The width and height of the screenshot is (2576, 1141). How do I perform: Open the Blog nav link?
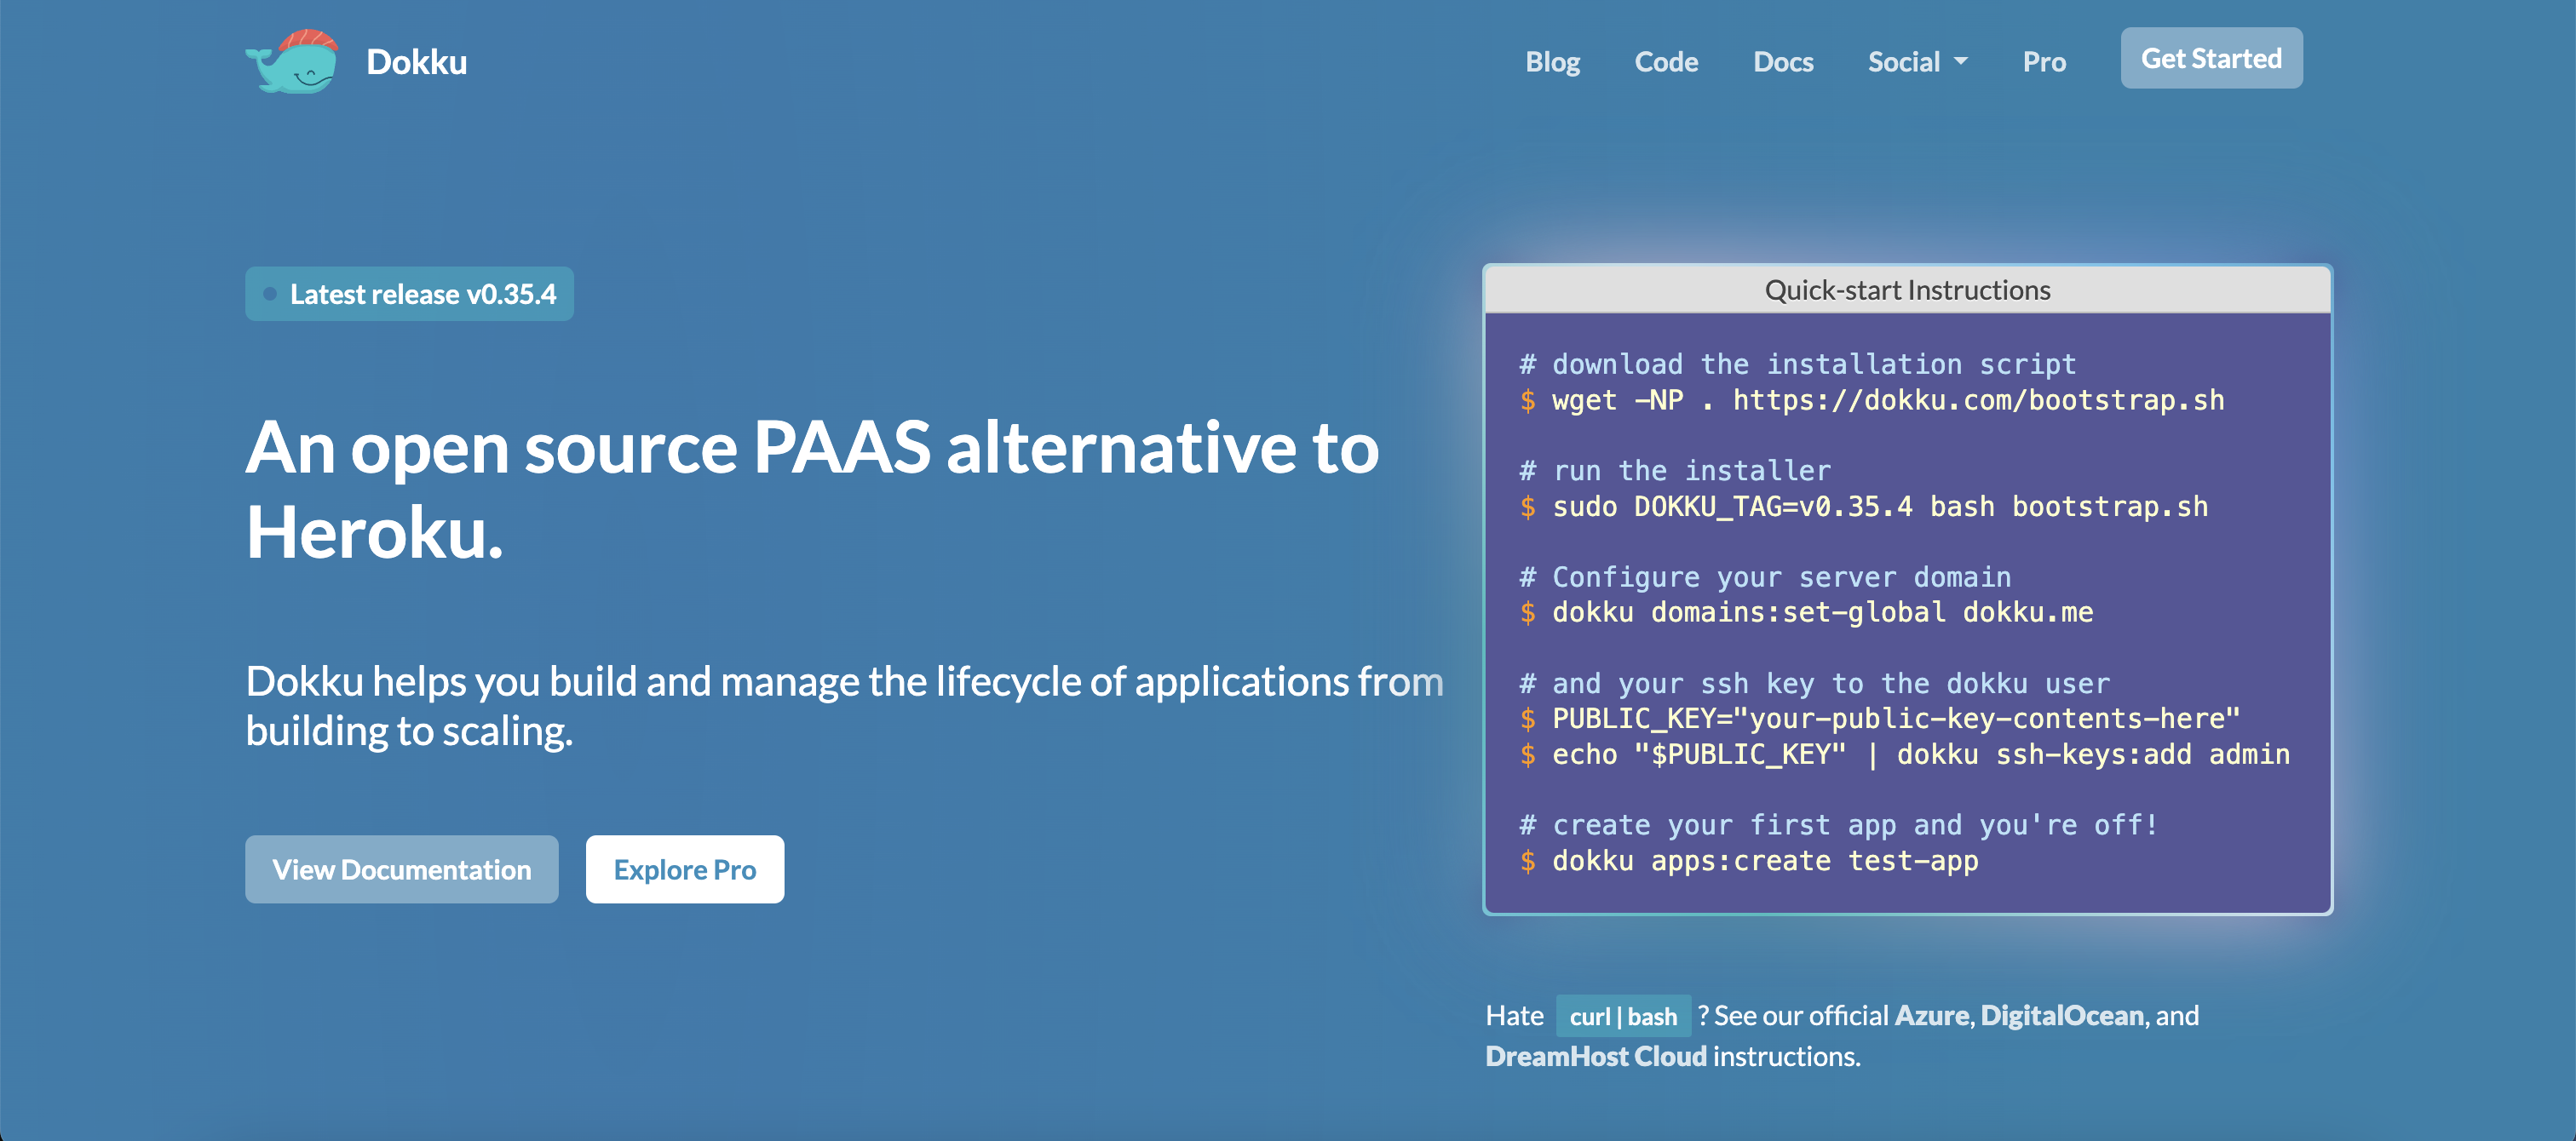(1552, 62)
